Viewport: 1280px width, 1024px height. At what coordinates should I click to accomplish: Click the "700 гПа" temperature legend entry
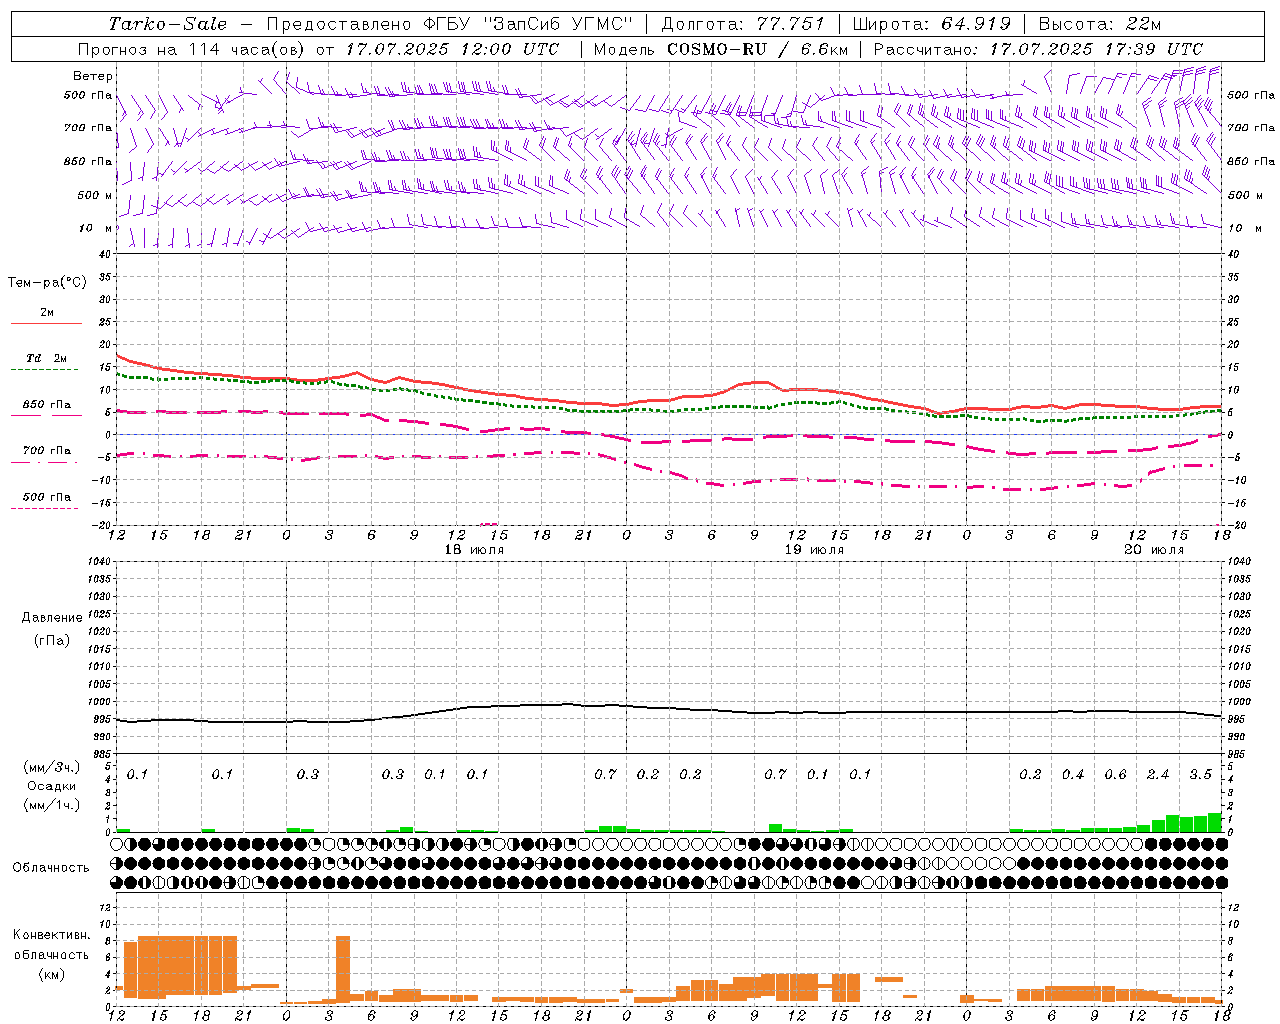47,451
